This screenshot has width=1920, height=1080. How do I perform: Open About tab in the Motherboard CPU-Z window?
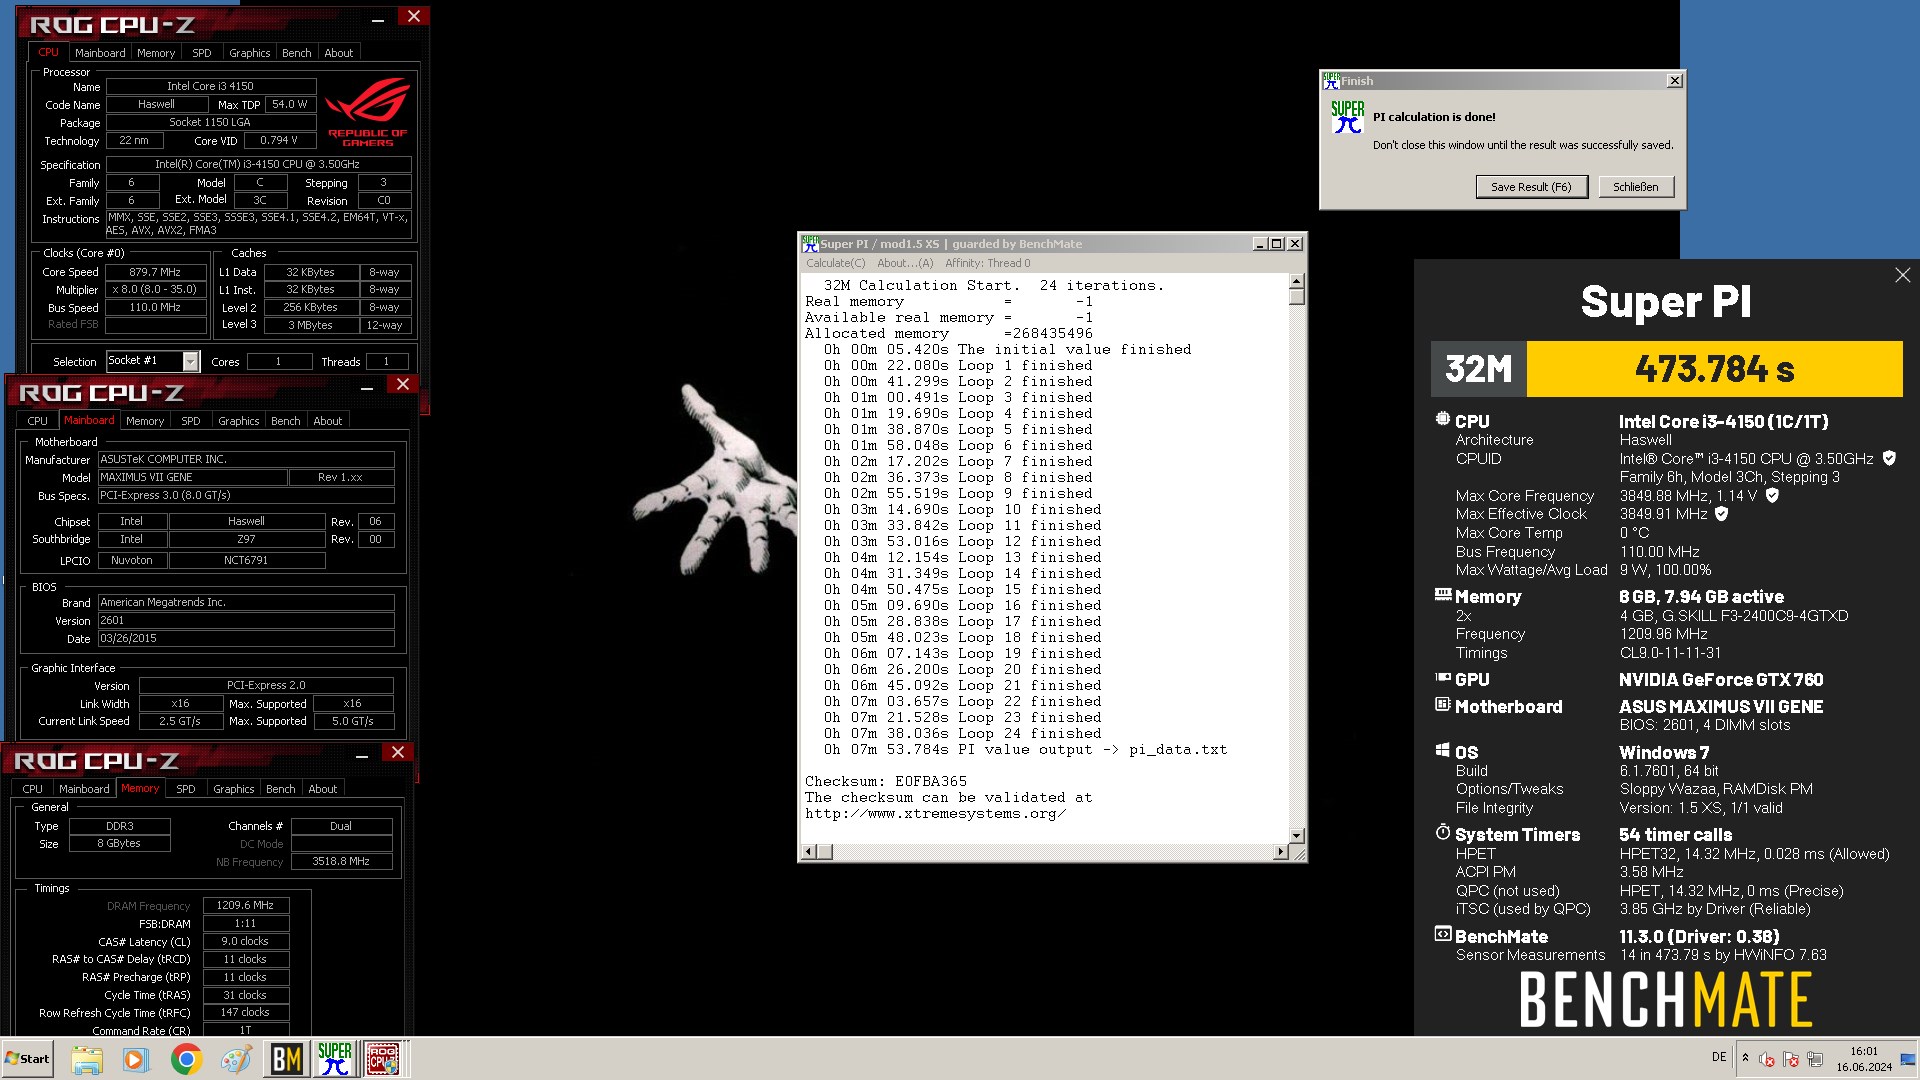click(x=328, y=421)
